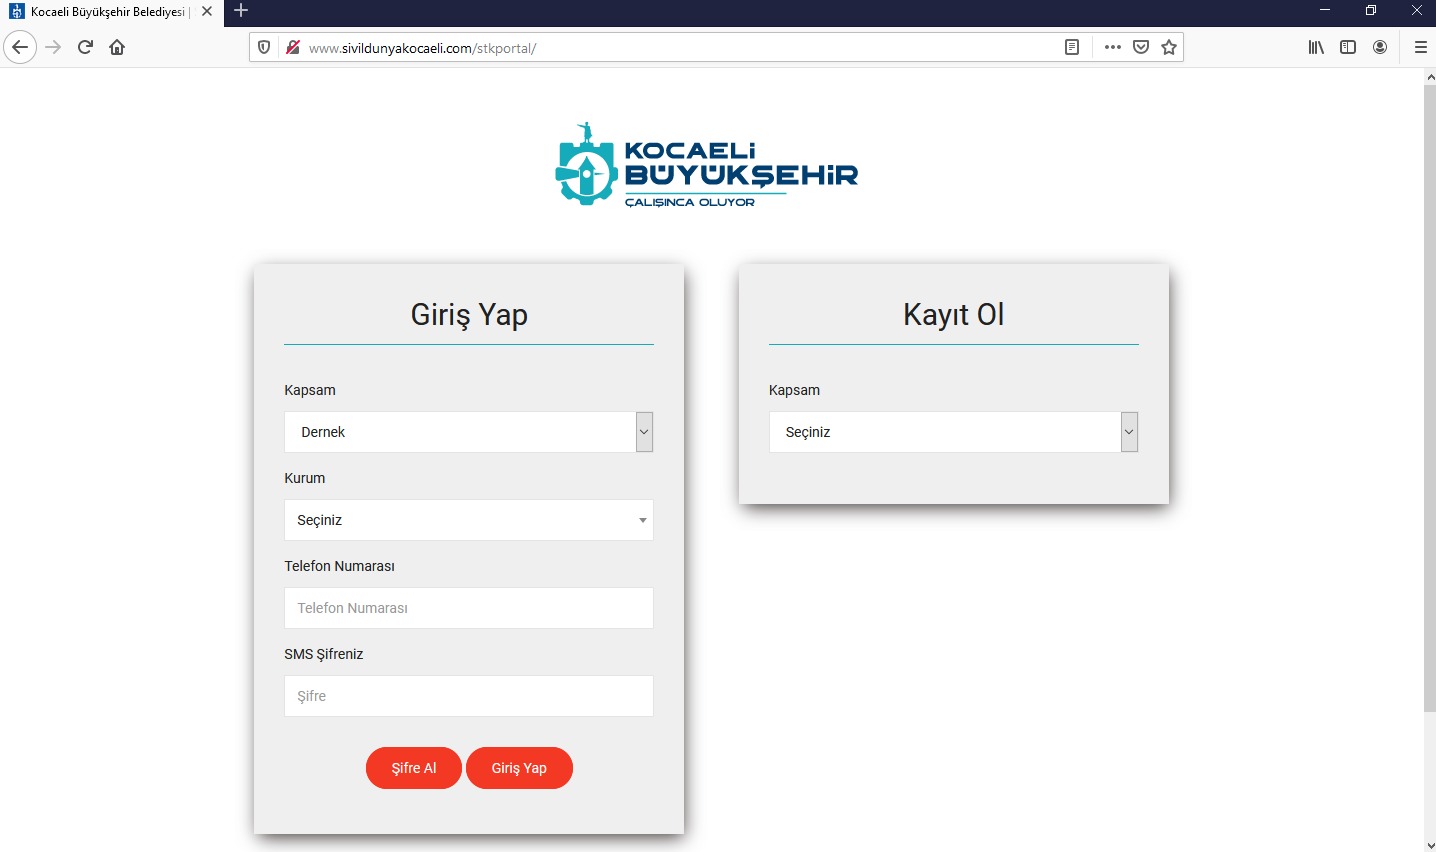Select the Kocaeli Büyükşehir Belediyesi tab

(x=110, y=12)
